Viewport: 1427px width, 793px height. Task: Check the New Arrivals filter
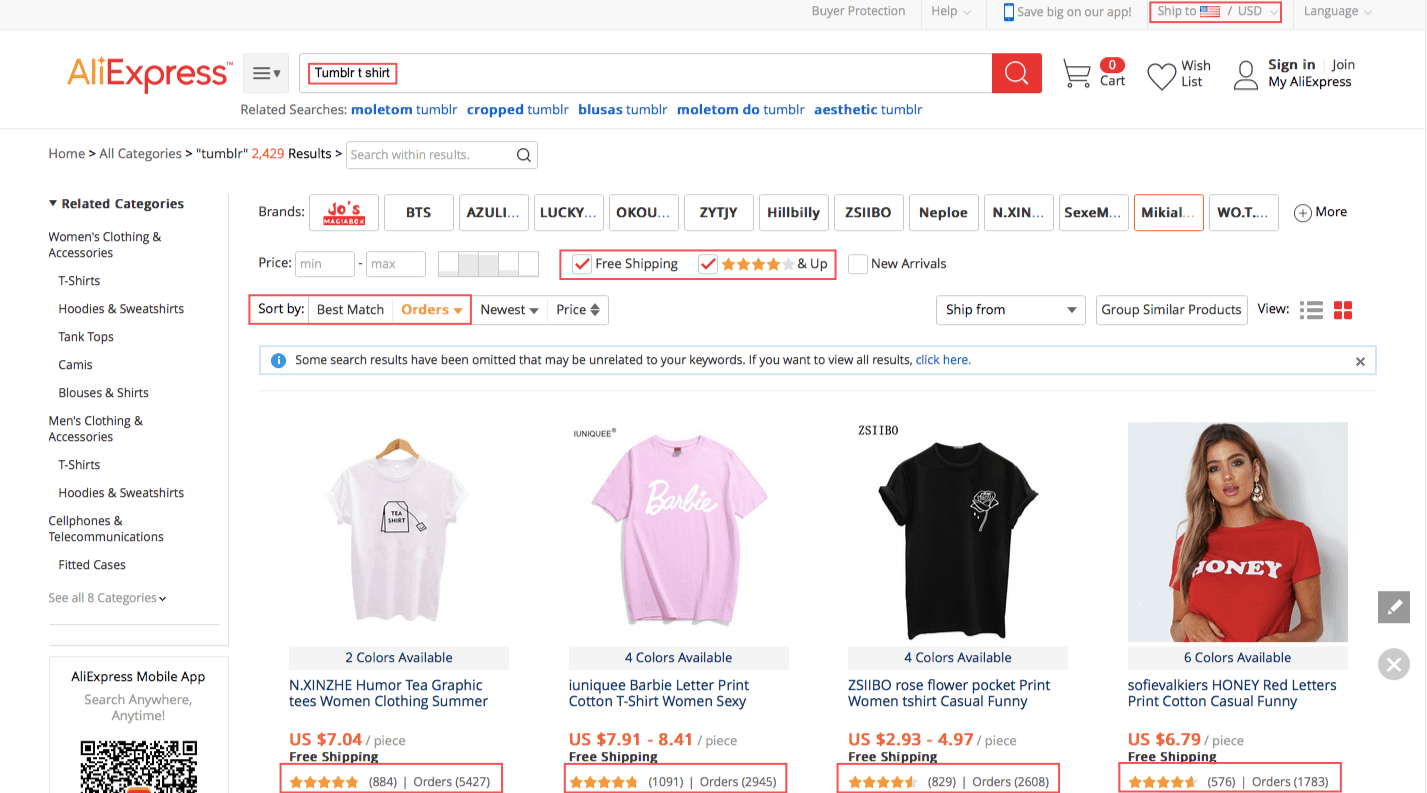click(x=857, y=263)
